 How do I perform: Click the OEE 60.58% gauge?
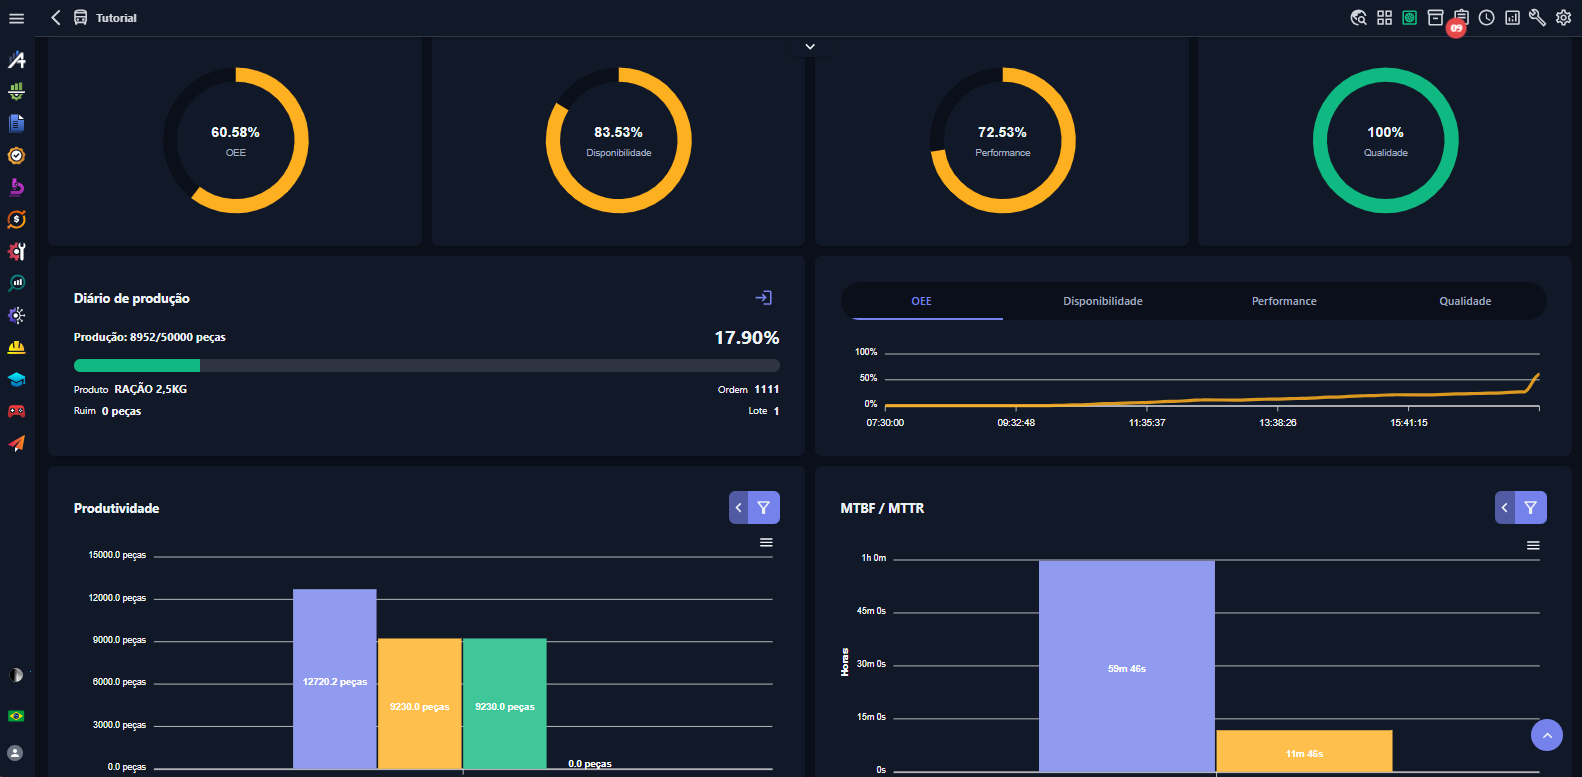tap(236, 140)
